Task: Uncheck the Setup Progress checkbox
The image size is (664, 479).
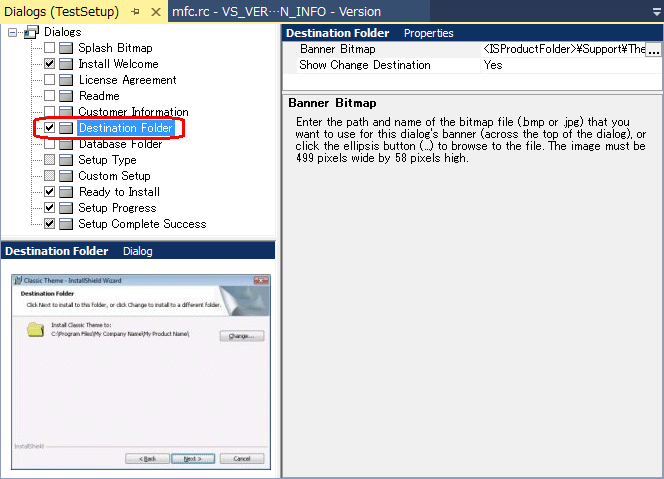Action: 49,208
